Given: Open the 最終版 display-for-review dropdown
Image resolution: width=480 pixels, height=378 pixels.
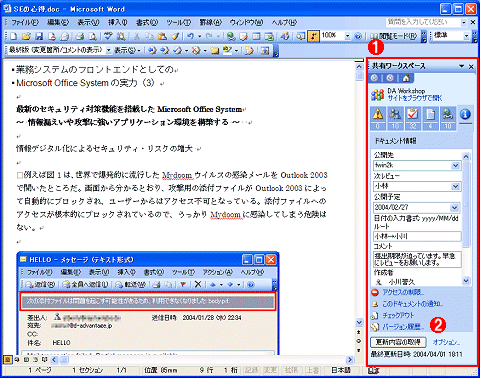Looking at the screenshot, I should click(108, 50).
